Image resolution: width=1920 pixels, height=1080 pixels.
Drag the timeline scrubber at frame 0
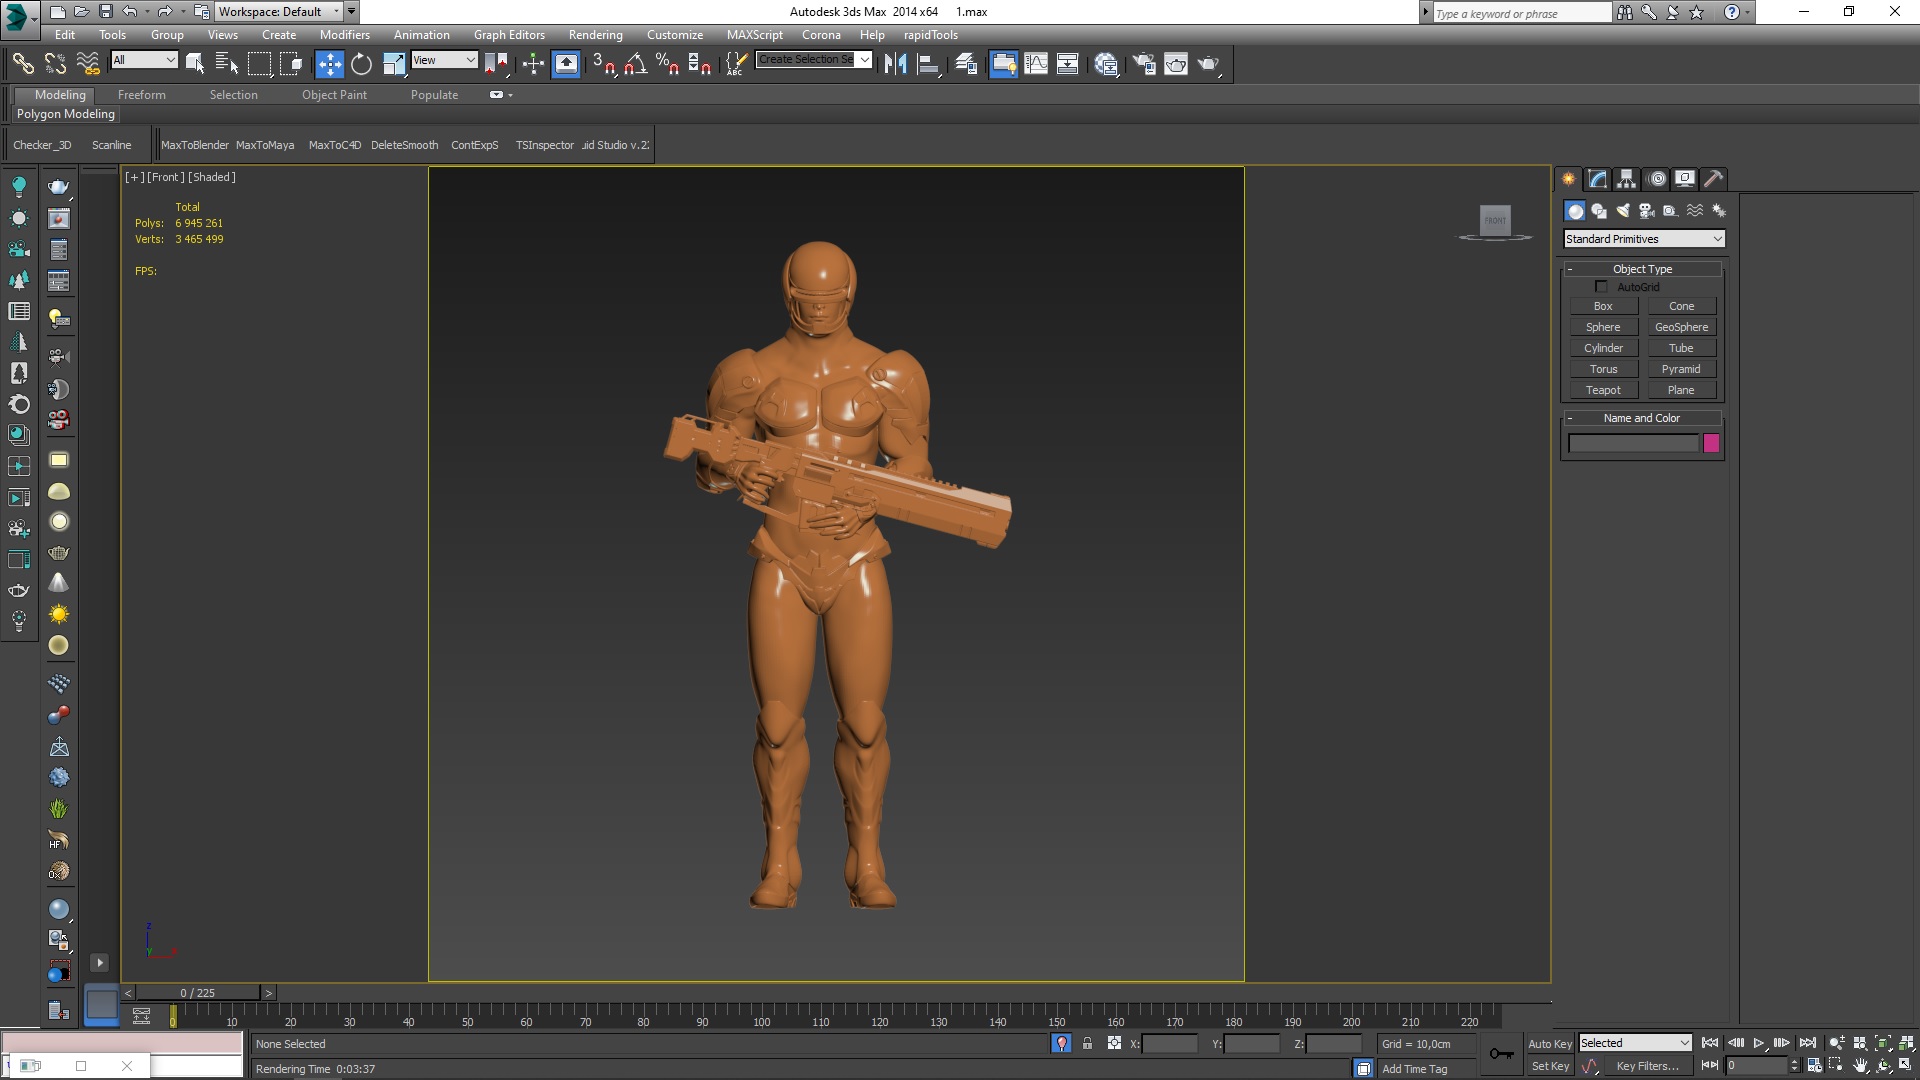(173, 1018)
